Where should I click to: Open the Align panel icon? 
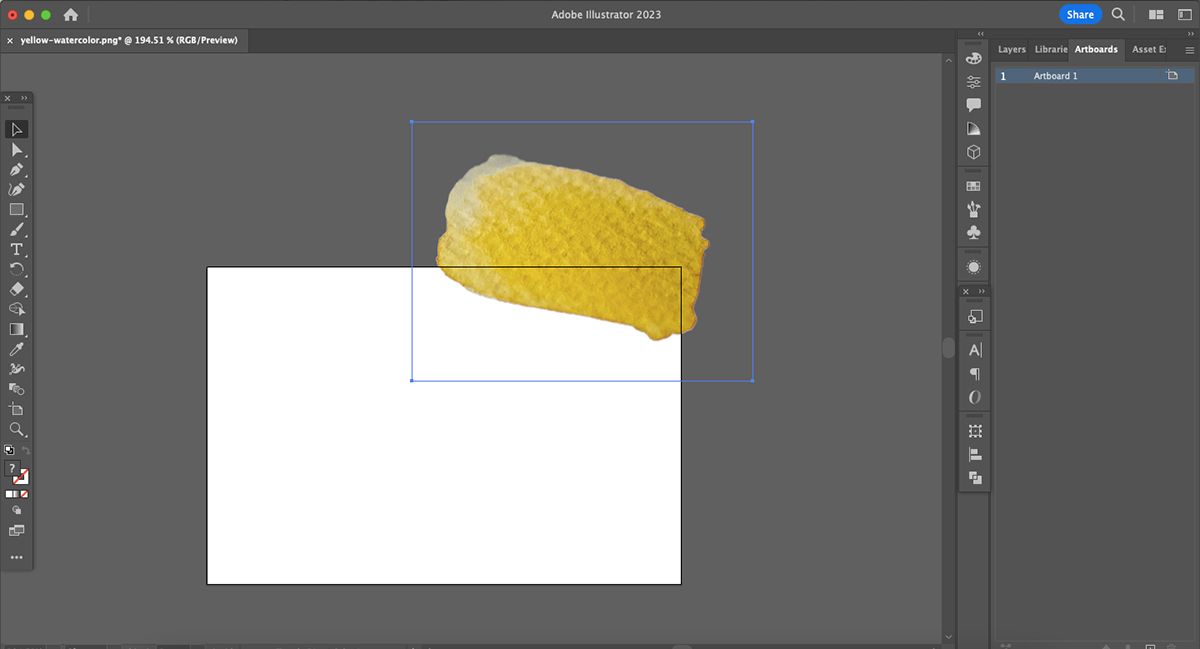coord(974,454)
